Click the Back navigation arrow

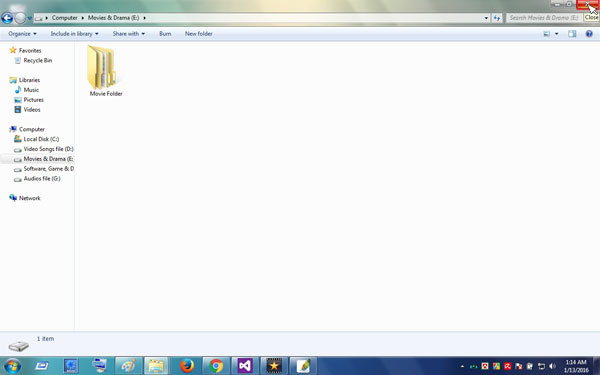click(7, 18)
